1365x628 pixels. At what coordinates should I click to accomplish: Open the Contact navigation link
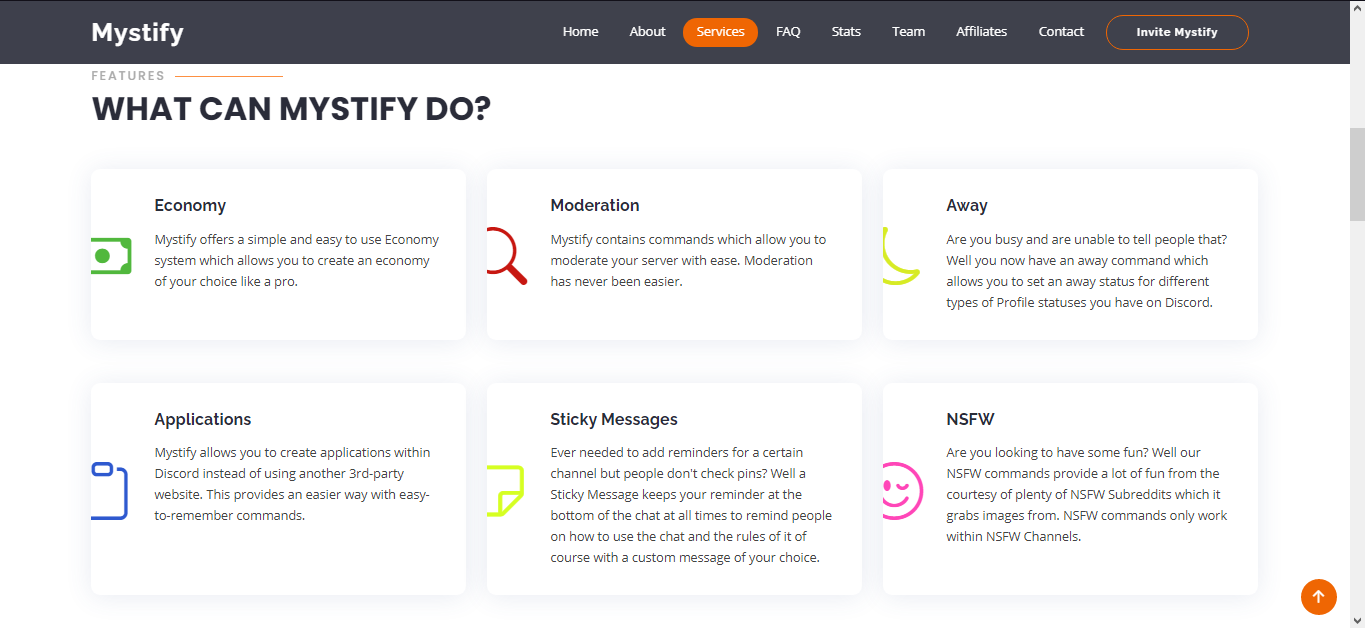pos(1061,32)
